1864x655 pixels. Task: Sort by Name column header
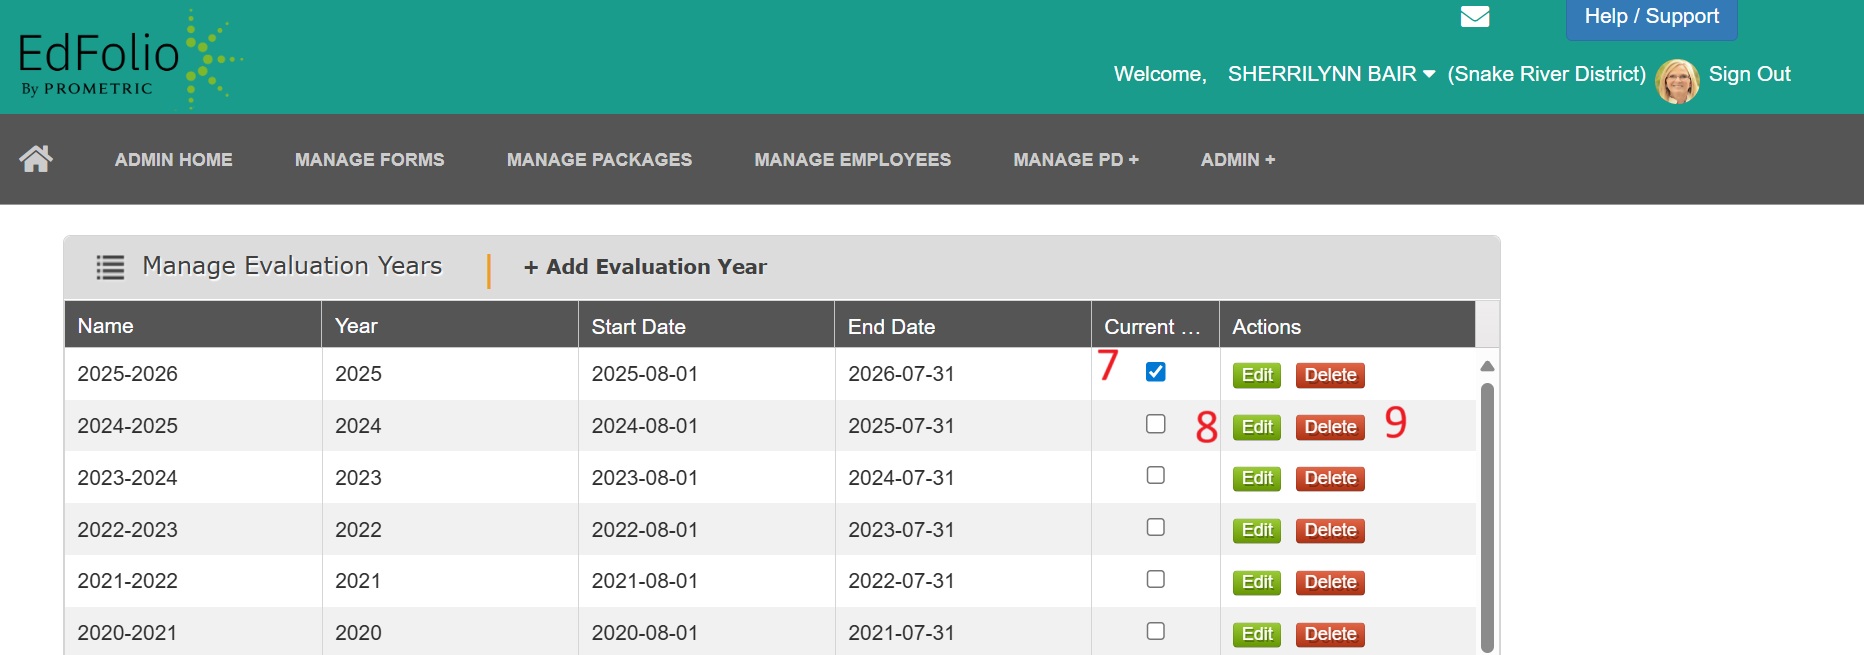tap(193, 326)
